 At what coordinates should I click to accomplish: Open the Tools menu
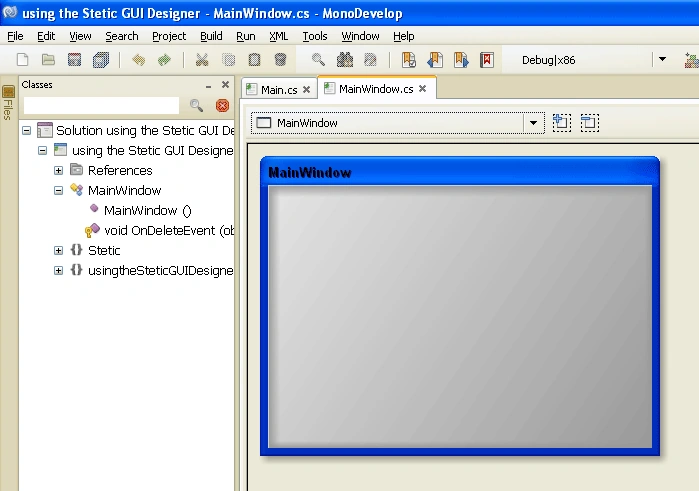315,36
